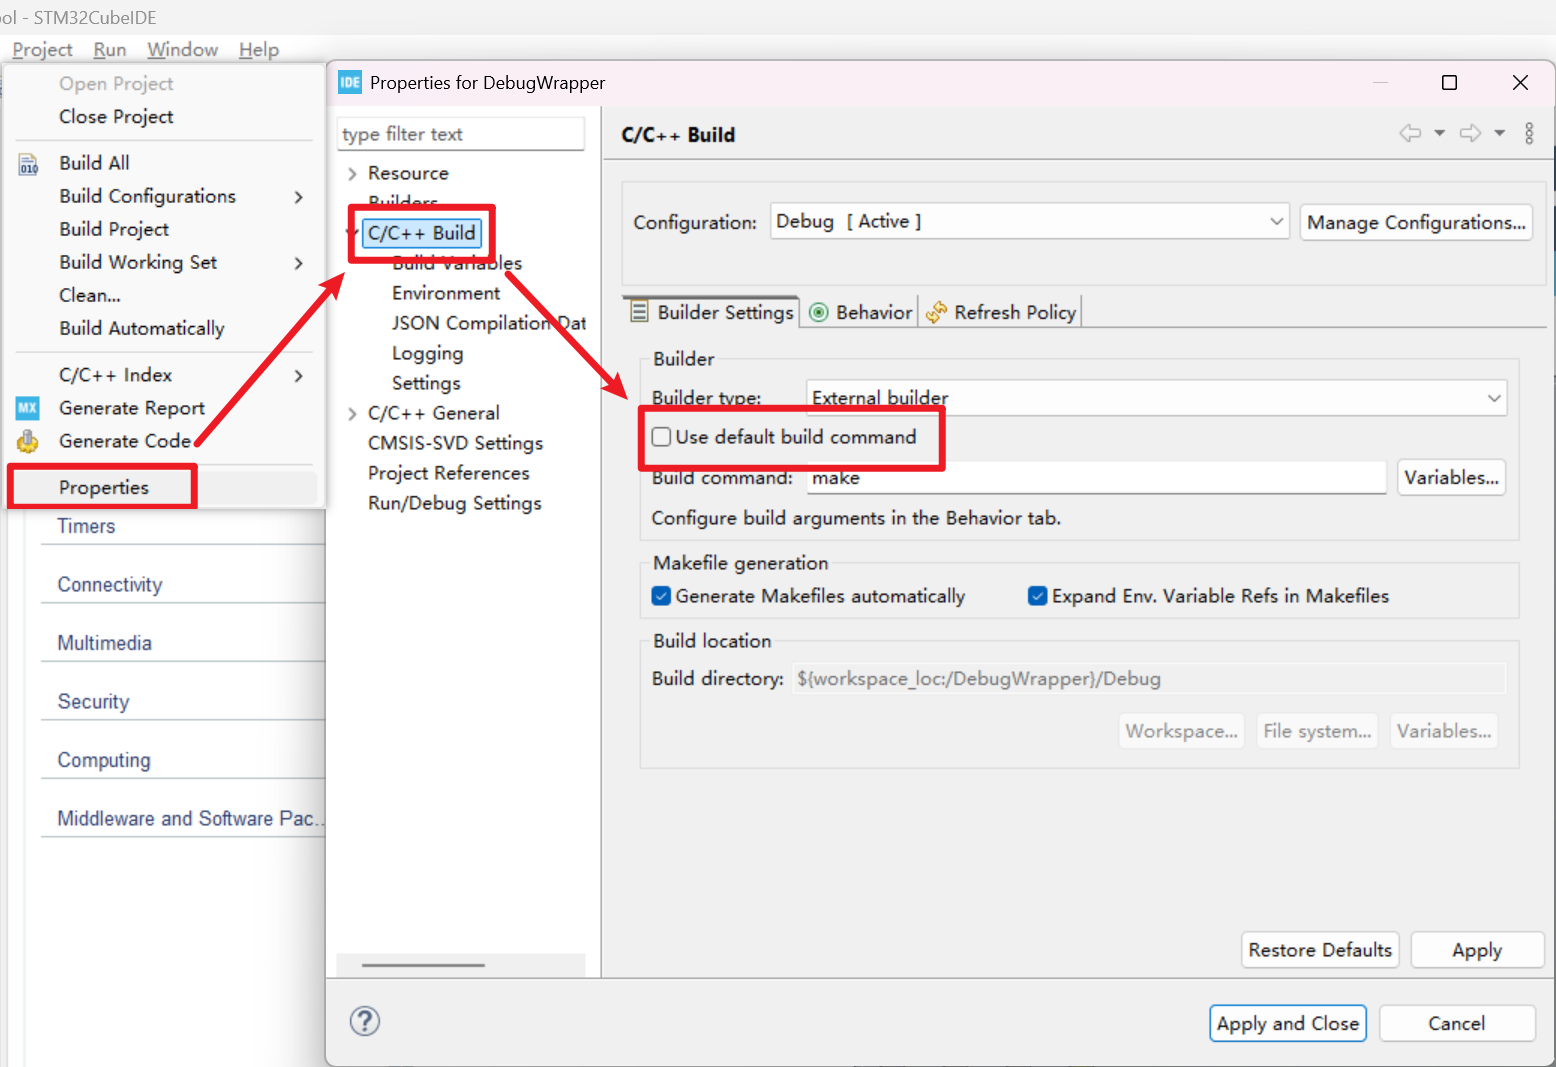This screenshot has width=1556, height=1067.
Task: Open Middleware and Software Packs category
Action: pos(190,818)
